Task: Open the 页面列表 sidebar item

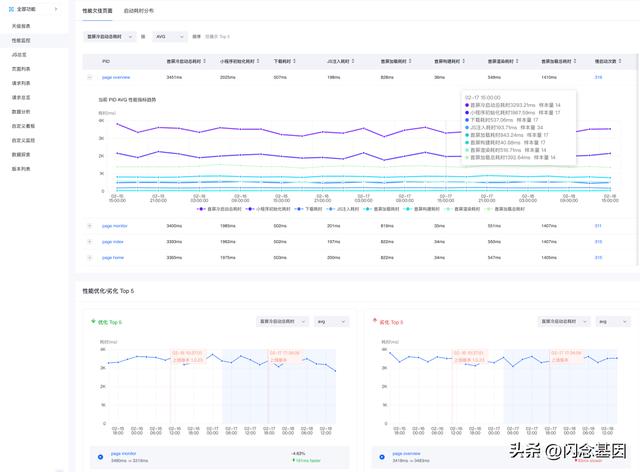Action: coord(21,69)
